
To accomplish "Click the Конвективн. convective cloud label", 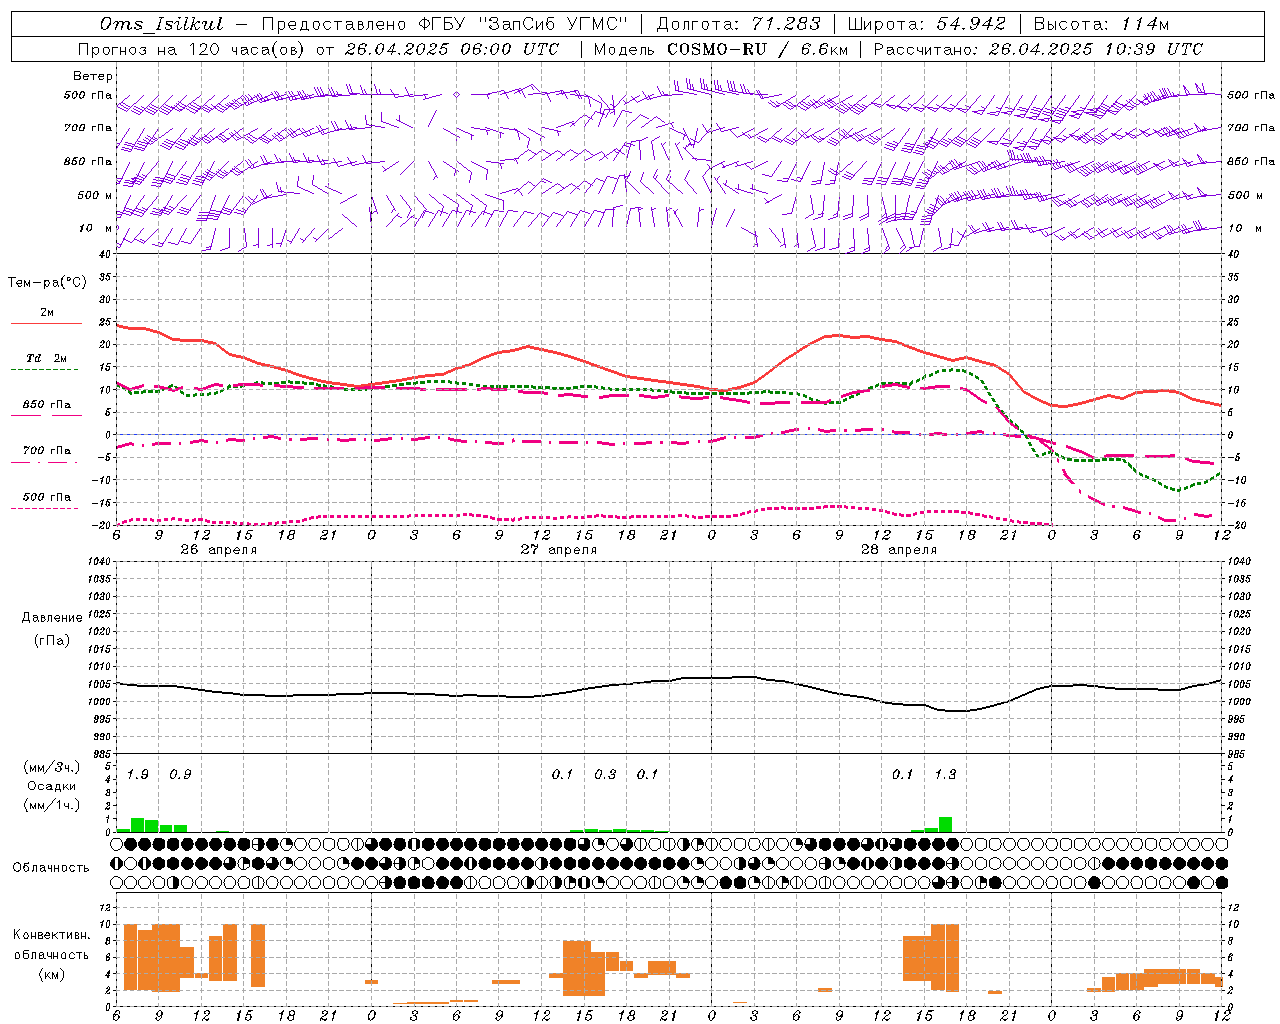I will [x=52, y=935].
